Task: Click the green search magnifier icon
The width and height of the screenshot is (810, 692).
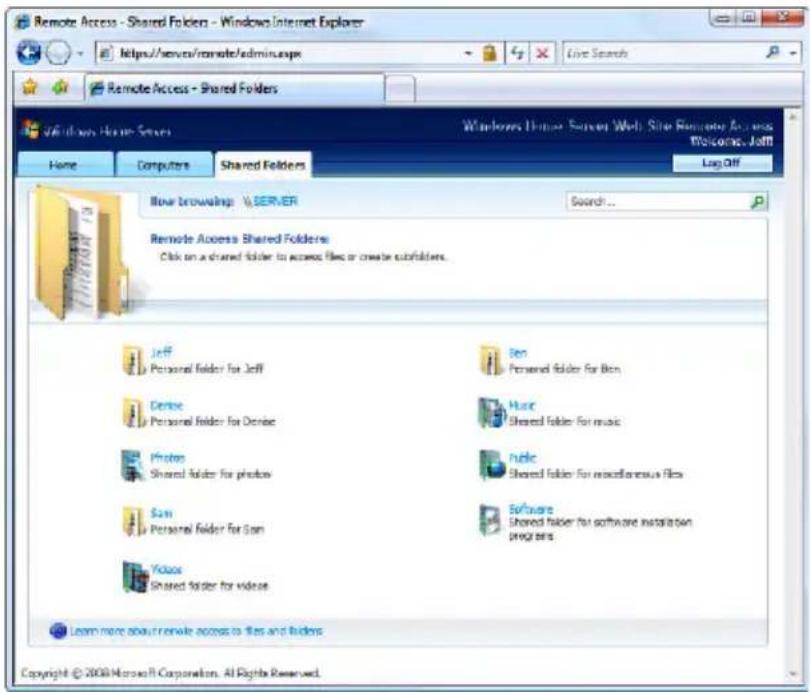Action: point(758,201)
